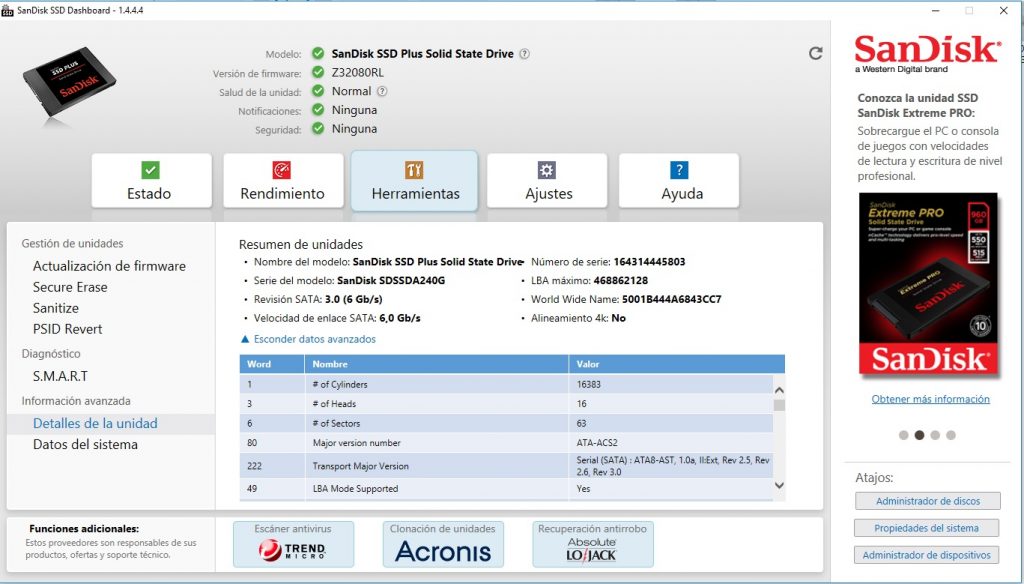Select the Transport Major Version row
The height and width of the screenshot is (584, 1024).
point(506,466)
